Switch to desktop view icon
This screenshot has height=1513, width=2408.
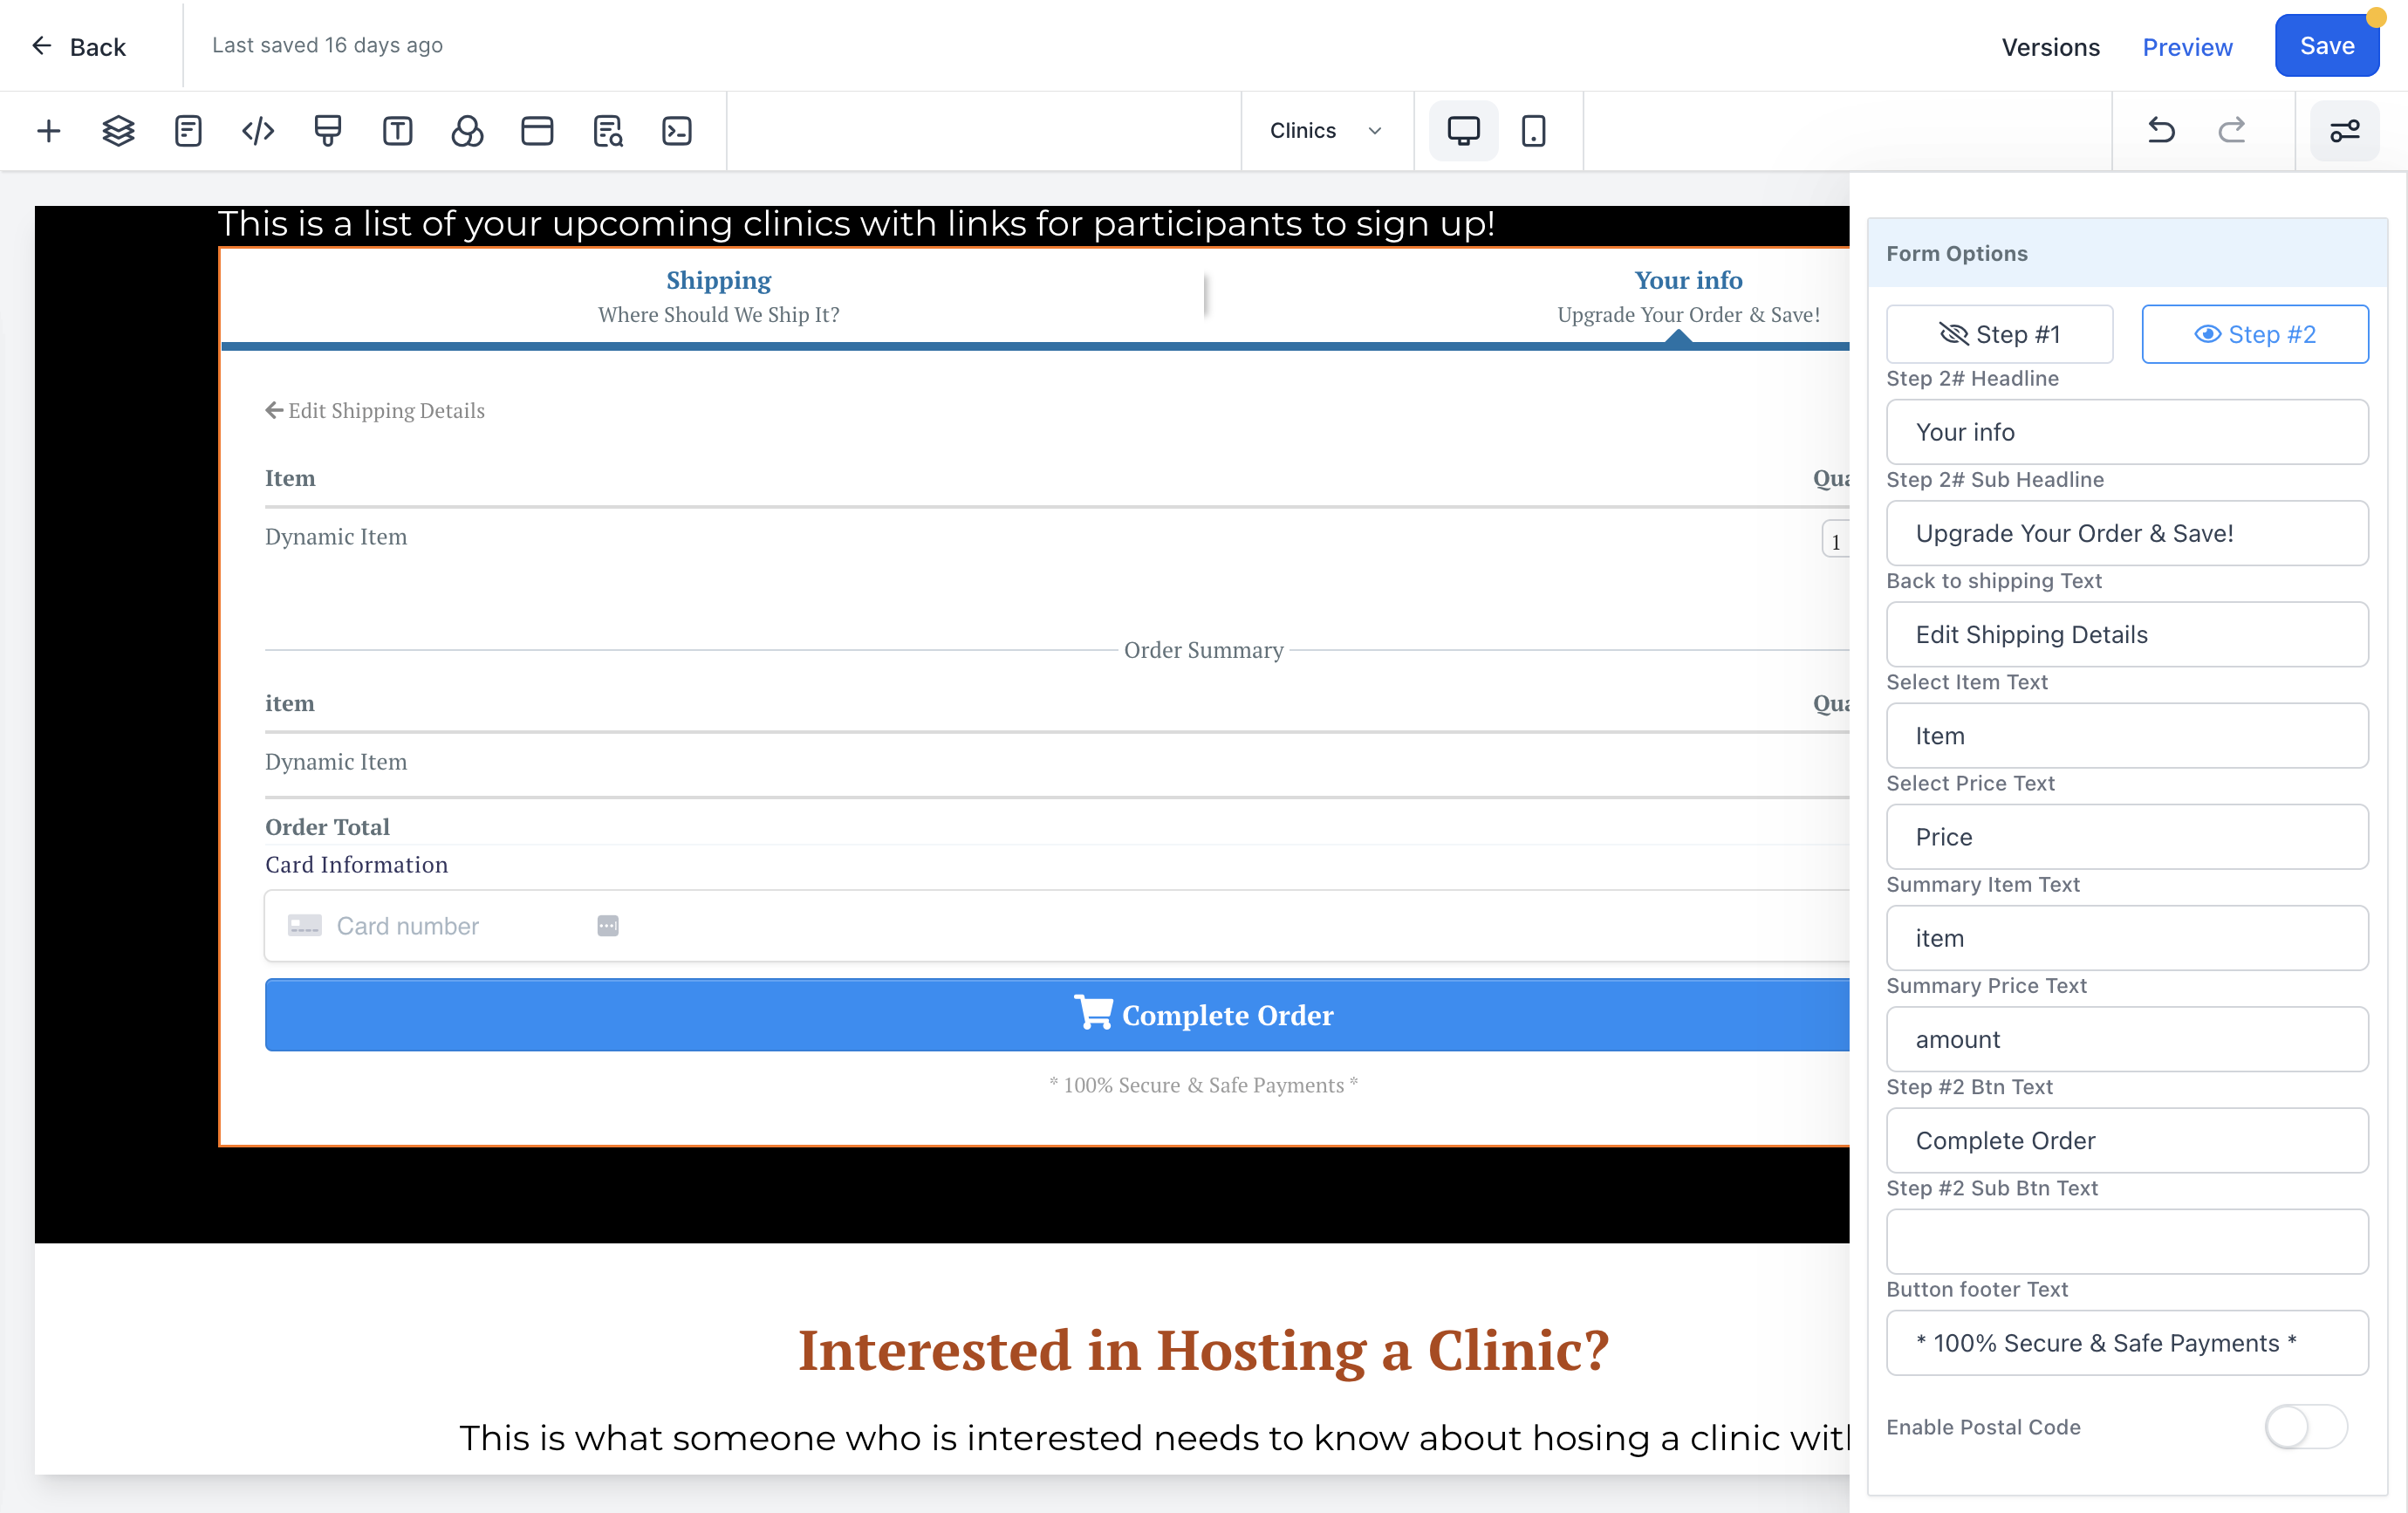[1463, 131]
